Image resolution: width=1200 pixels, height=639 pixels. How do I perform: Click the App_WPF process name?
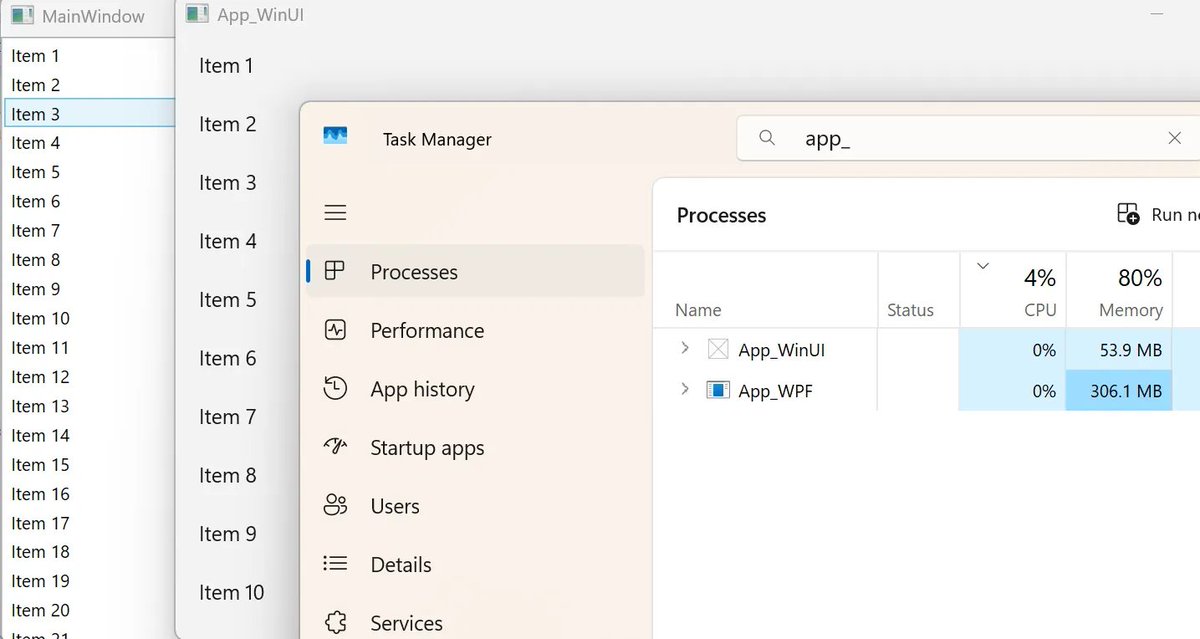775,391
